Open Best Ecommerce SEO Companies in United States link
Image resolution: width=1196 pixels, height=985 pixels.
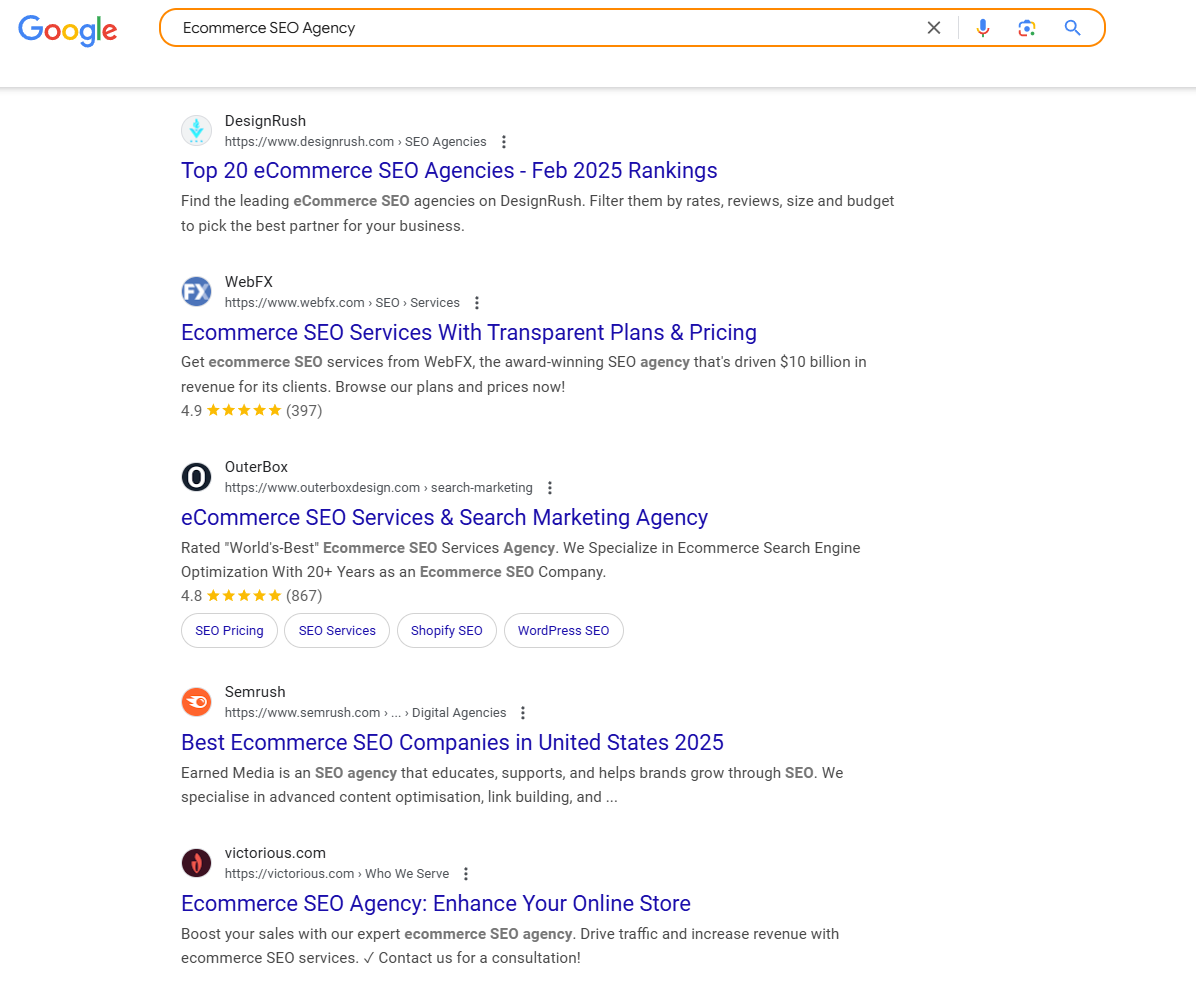(452, 742)
